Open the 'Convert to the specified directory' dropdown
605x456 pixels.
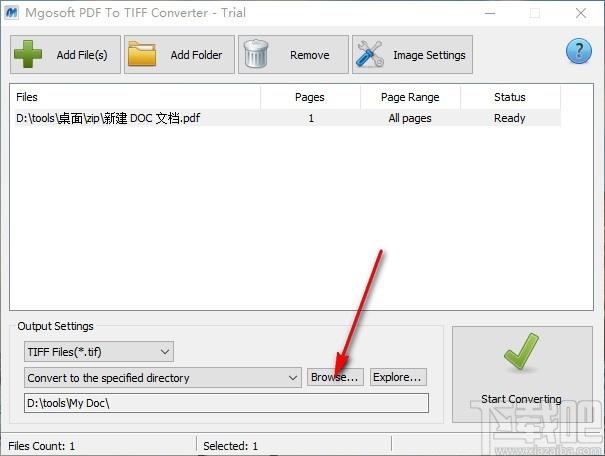click(162, 377)
